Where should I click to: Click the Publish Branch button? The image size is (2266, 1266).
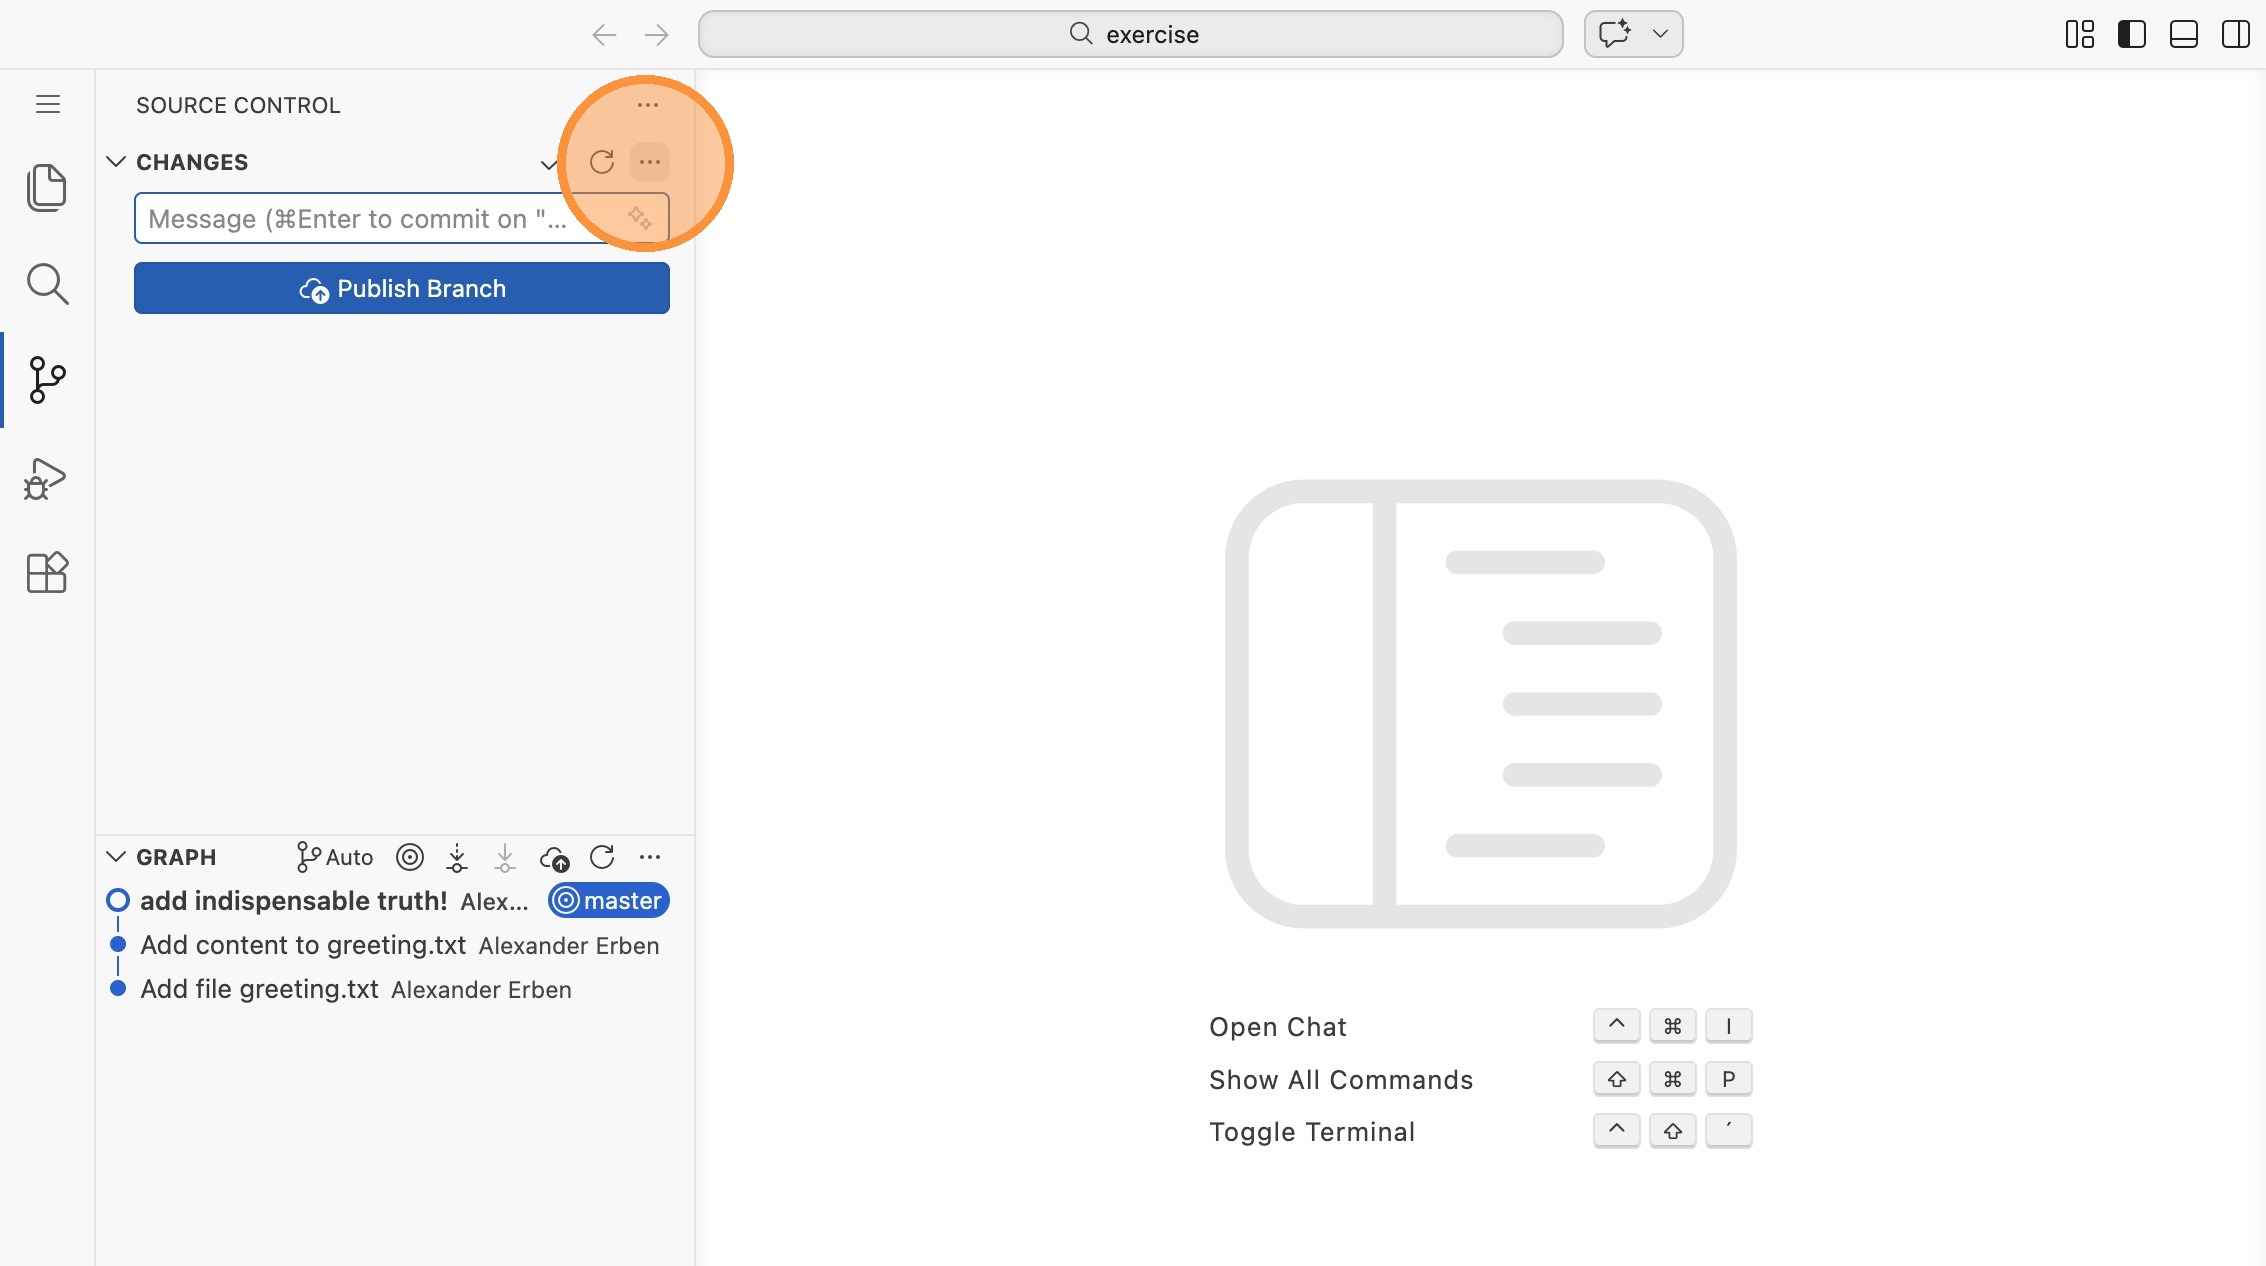[x=402, y=289]
